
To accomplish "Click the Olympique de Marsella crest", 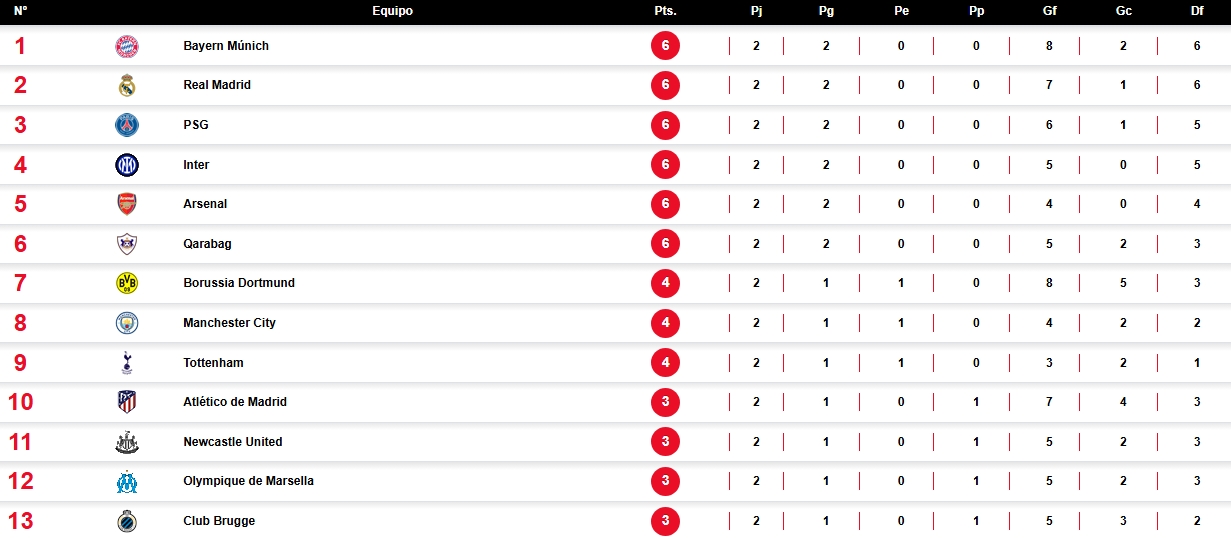I will point(127,481).
